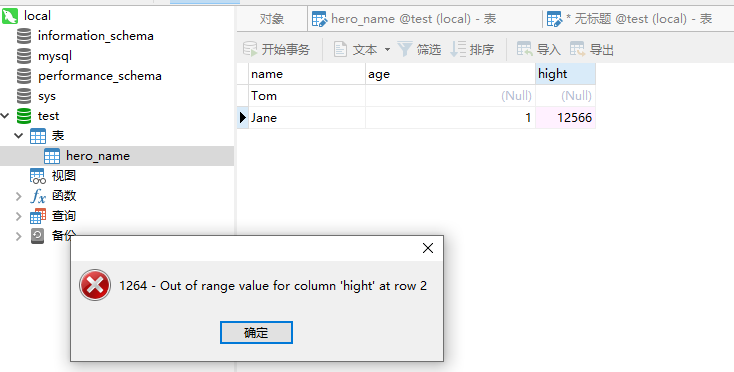Click the age column header

(x=450, y=74)
